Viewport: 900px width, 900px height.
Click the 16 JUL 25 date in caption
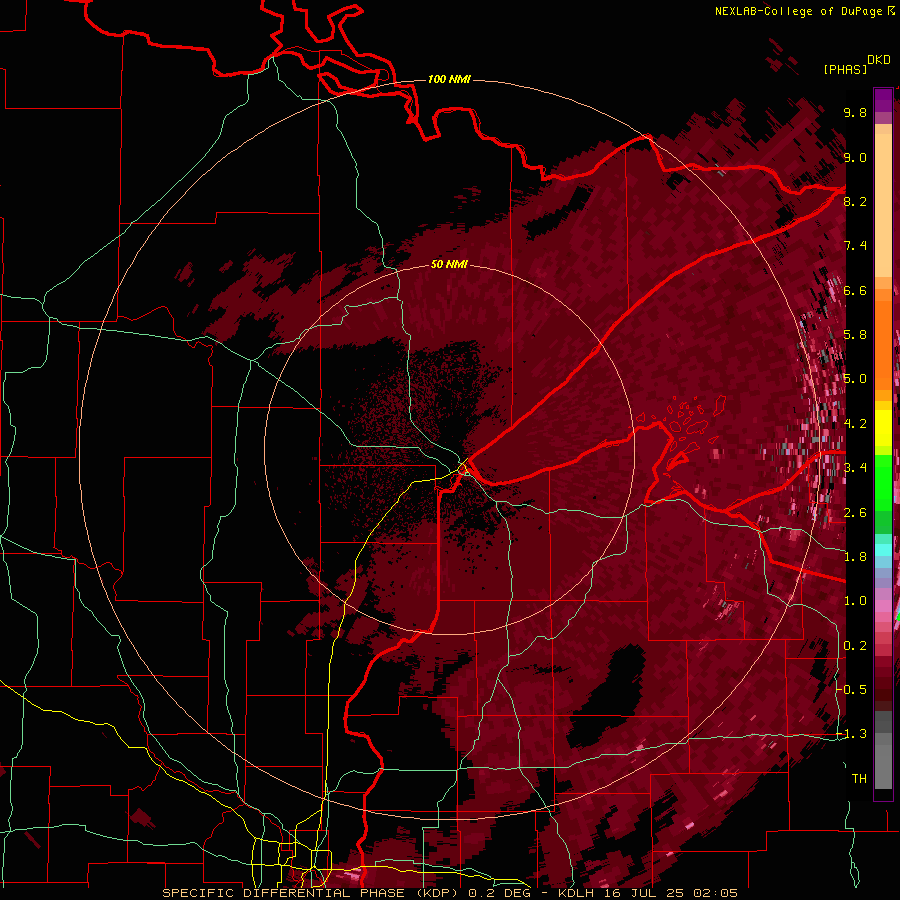(646, 893)
